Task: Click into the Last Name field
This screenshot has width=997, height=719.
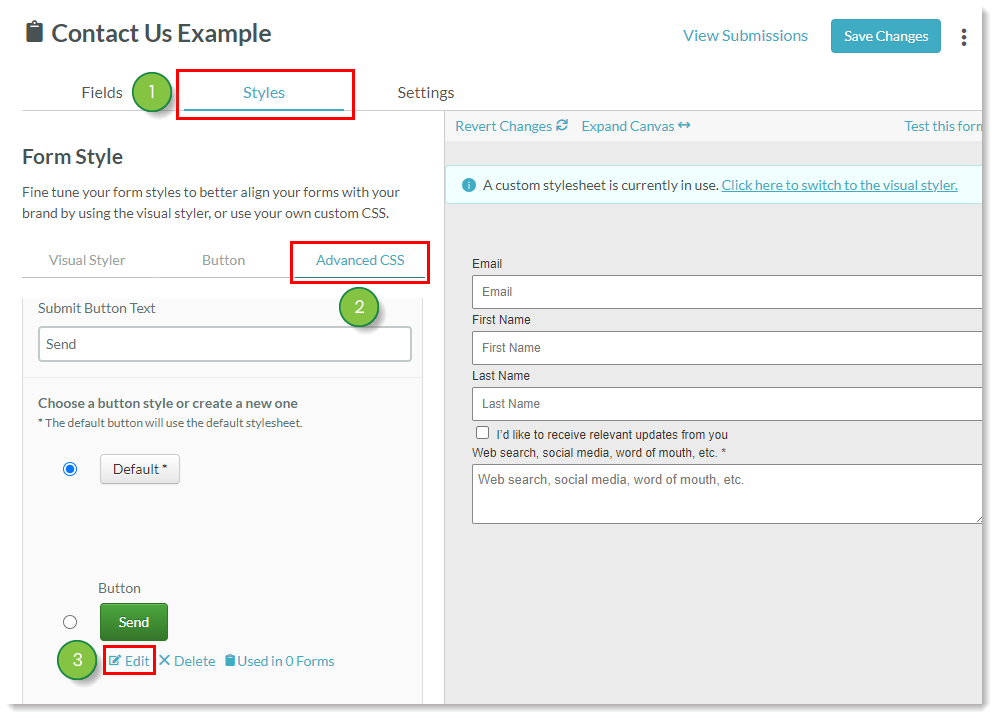Action: [727, 404]
